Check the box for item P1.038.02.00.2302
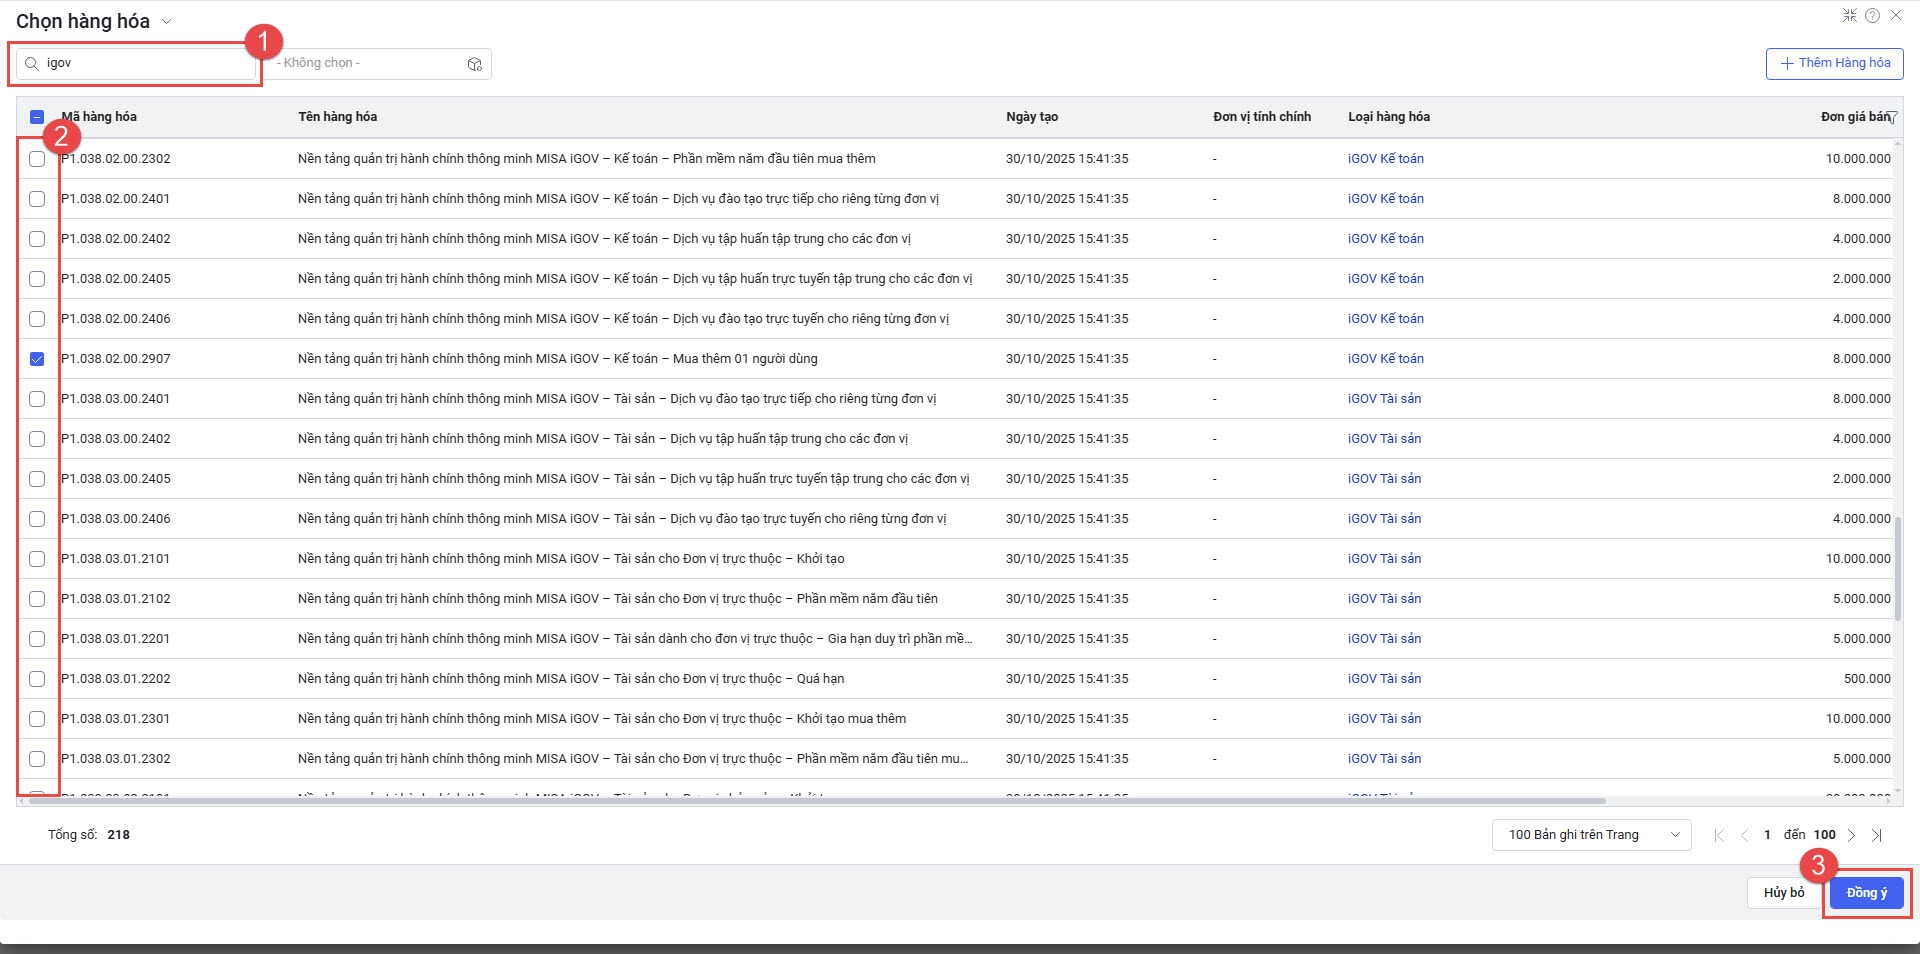The width and height of the screenshot is (1920, 954). [x=37, y=159]
